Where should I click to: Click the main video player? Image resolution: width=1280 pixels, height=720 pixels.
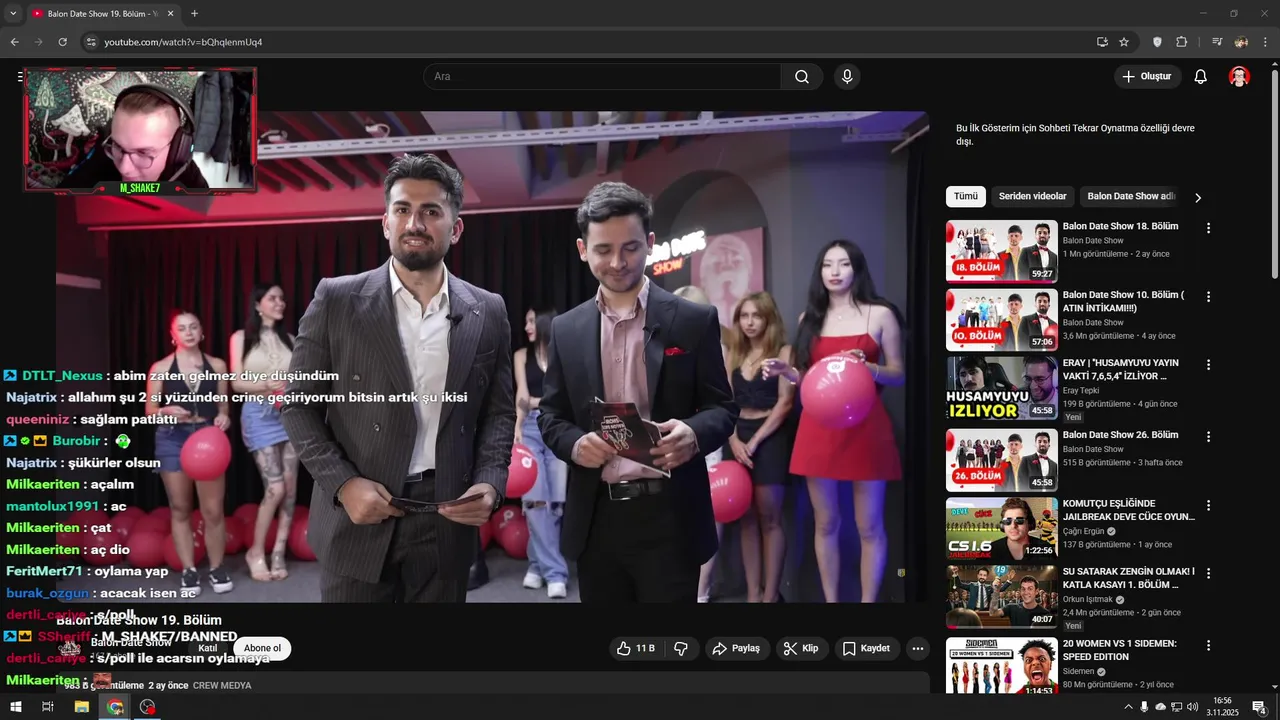[492, 356]
